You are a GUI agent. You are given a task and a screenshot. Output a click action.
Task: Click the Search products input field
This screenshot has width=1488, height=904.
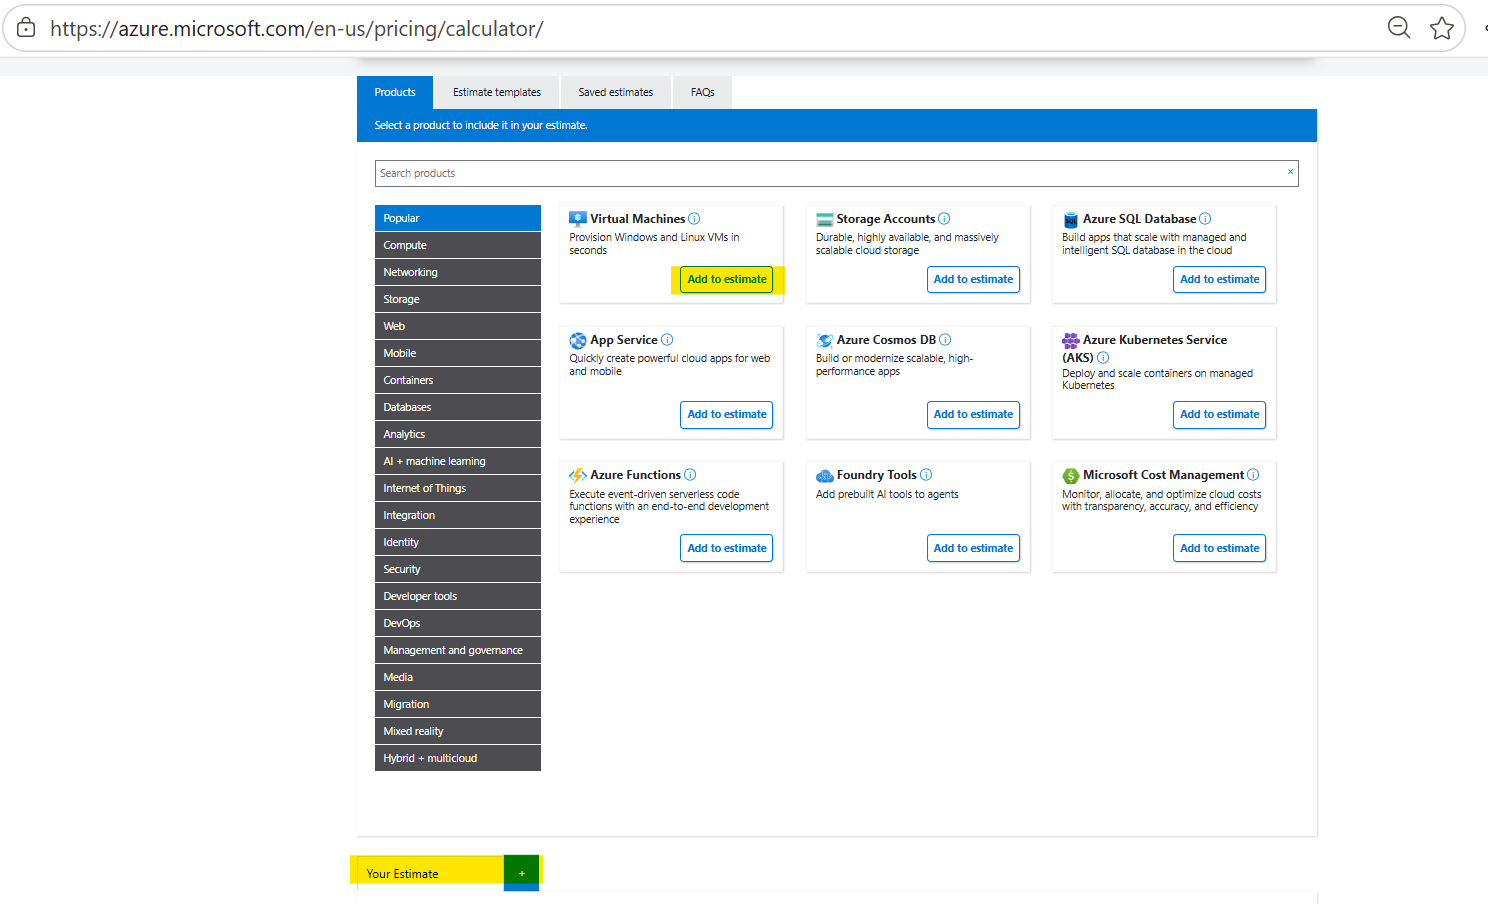tap(836, 173)
